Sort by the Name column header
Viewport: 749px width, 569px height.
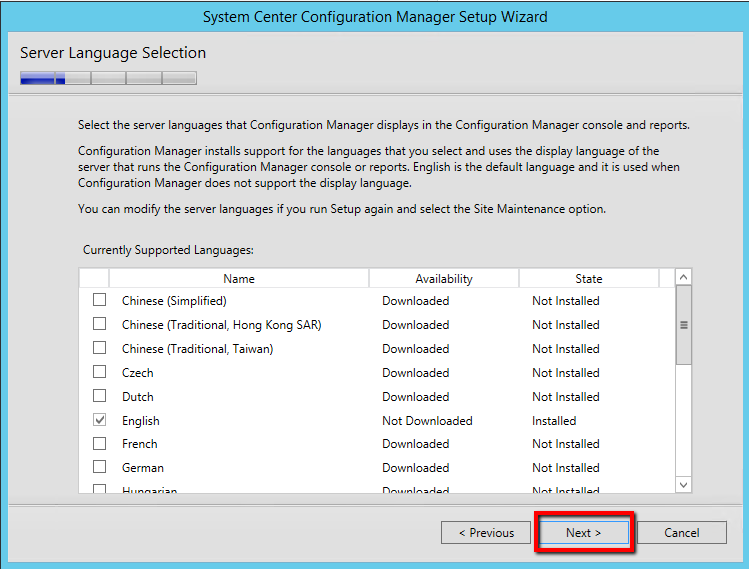pos(239,279)
